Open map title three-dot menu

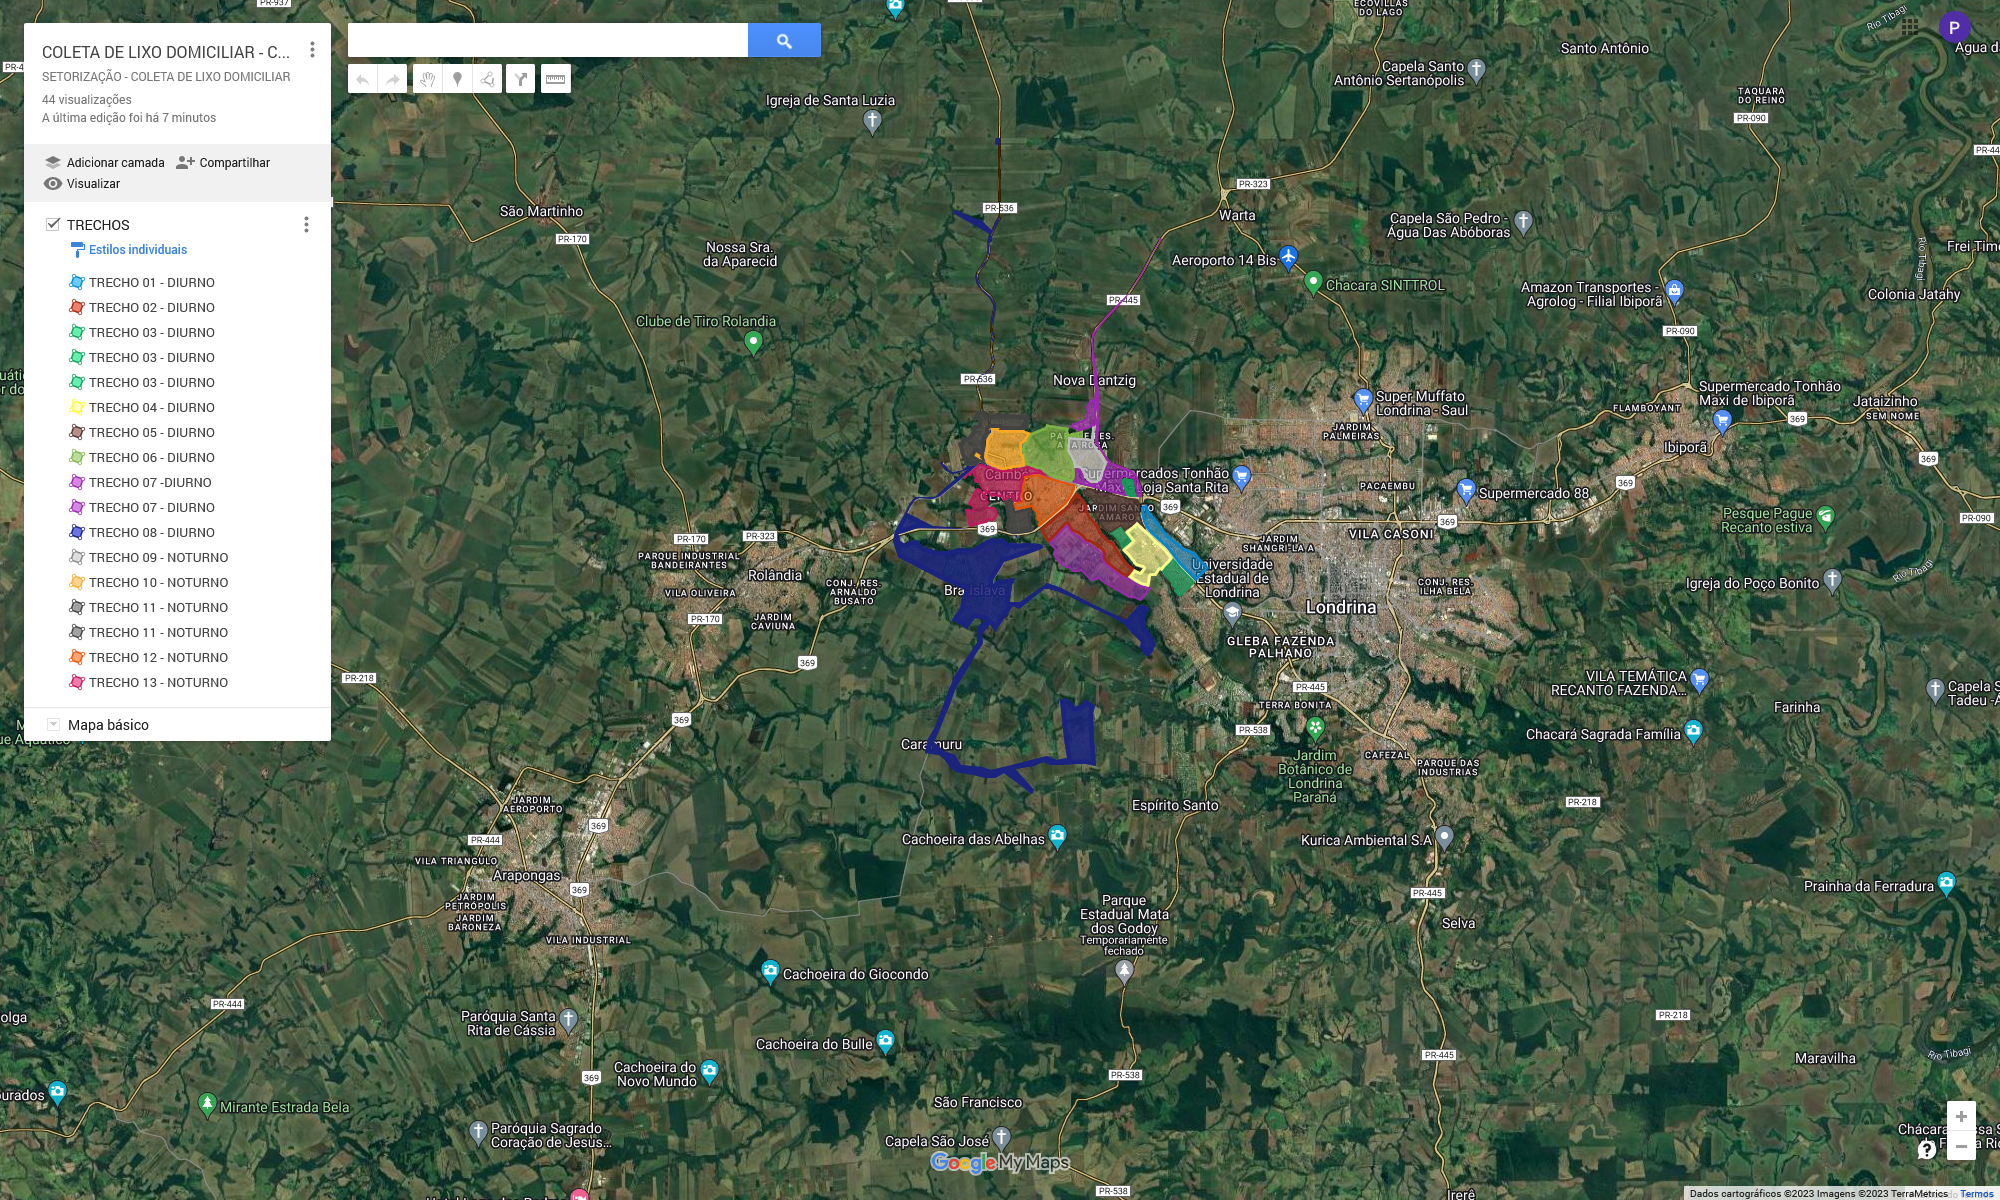[312, 50]
